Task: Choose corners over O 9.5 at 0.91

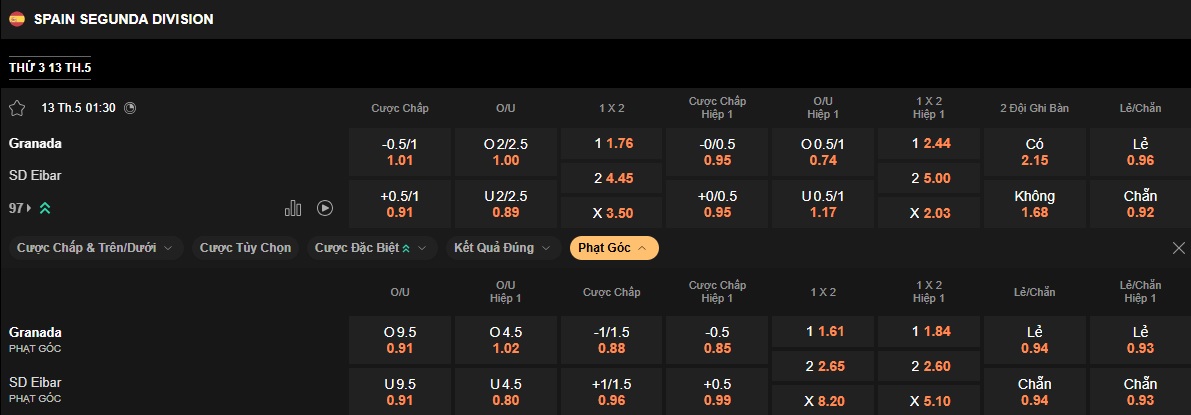Action: click(x=400, y=340)
